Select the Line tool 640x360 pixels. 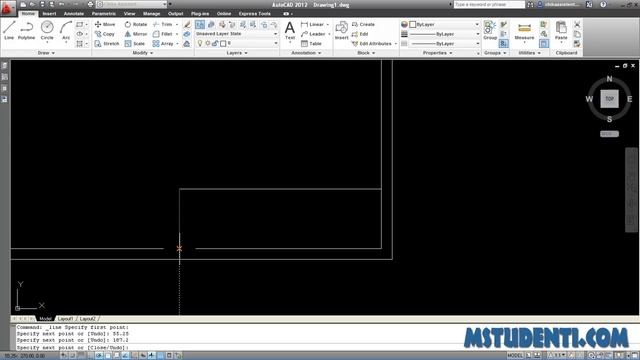point(9,31)
